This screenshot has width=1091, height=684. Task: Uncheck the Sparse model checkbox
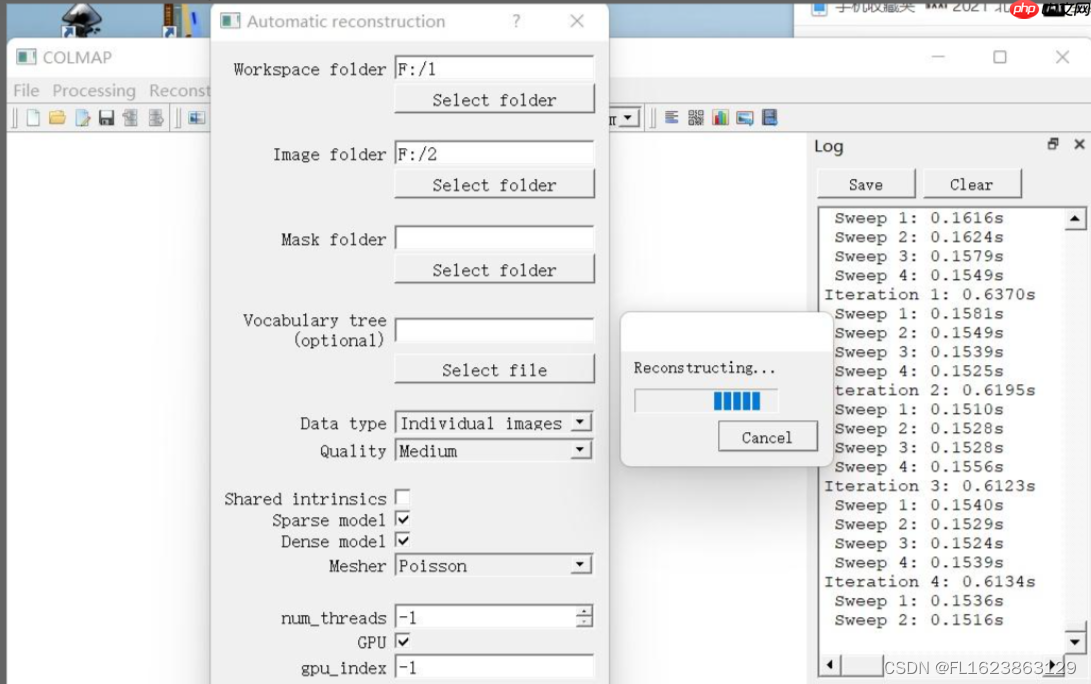click(x=403, y=519)
